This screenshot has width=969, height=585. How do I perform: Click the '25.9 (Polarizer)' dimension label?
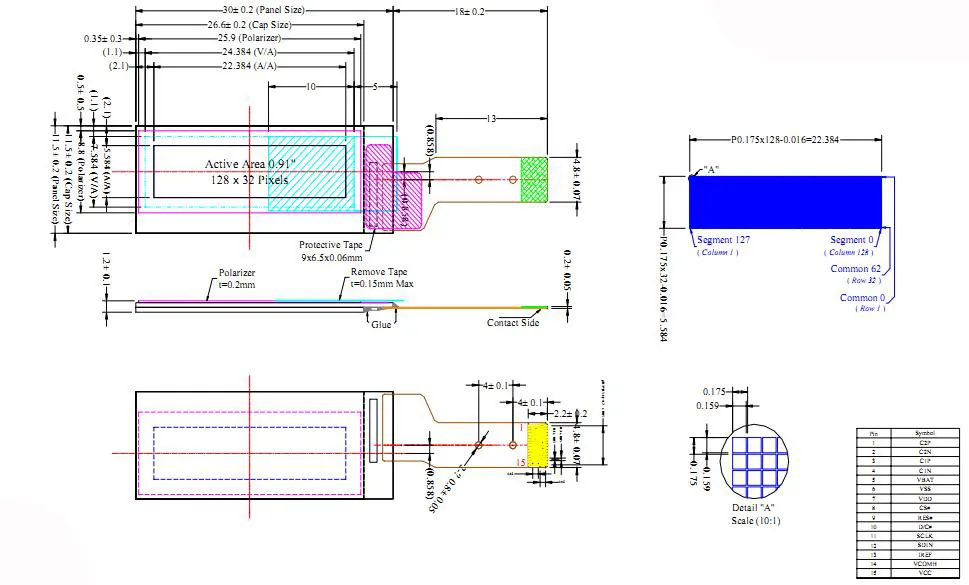point(249,38)
